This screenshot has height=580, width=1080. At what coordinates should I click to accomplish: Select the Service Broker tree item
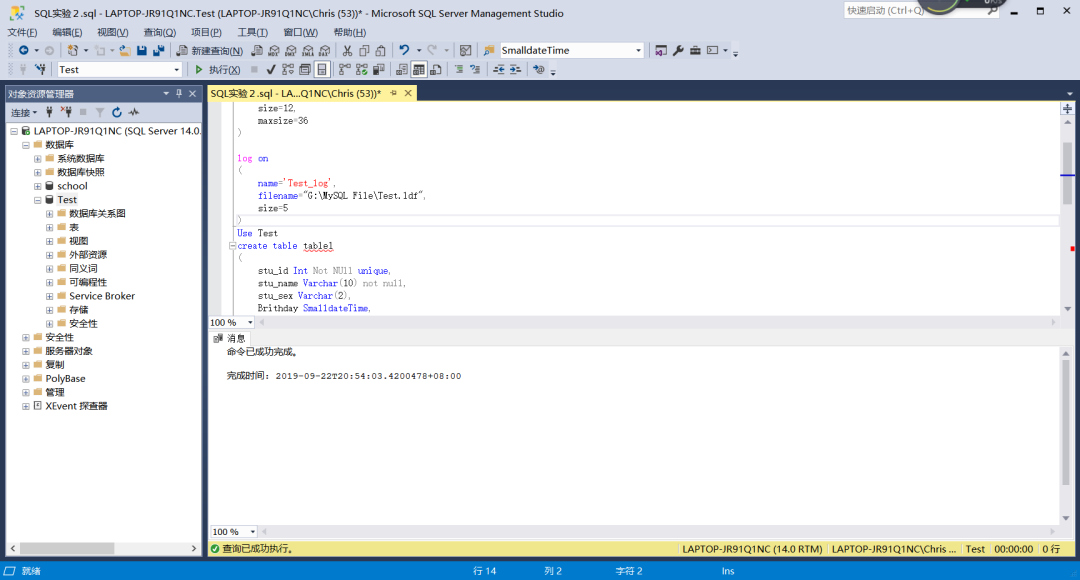tap(102, 296)
